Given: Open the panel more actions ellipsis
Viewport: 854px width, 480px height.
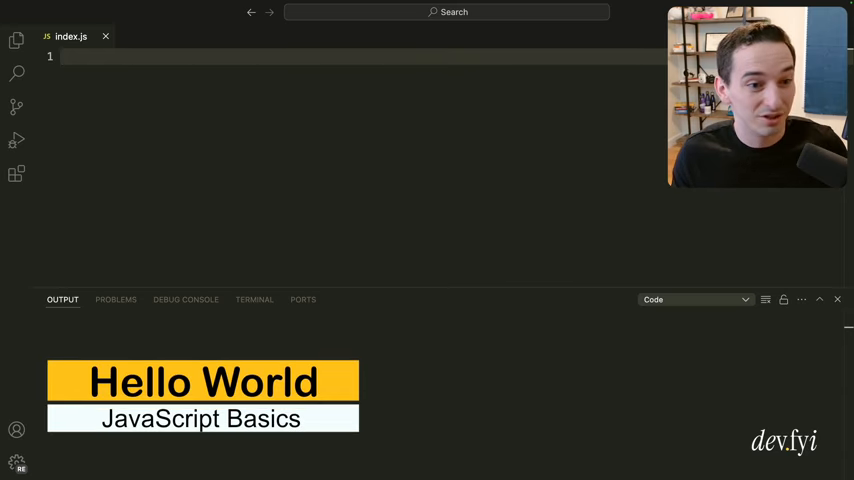Looking at the screenshot, I should click(802, 300).
